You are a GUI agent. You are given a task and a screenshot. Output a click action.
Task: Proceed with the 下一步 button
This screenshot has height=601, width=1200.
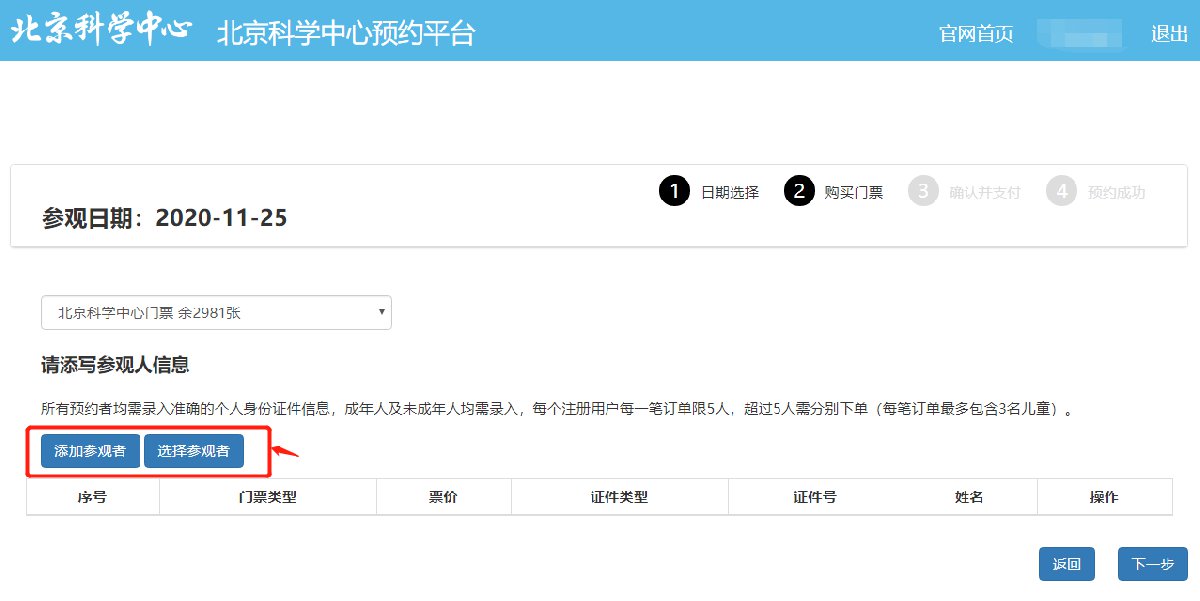1152,564
